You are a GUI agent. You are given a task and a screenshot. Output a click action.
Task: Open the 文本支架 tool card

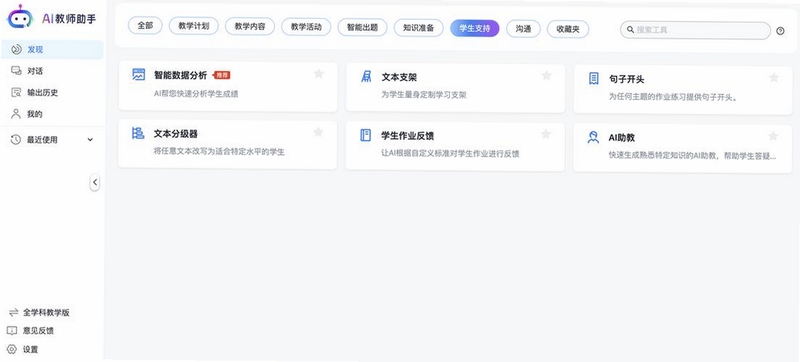tap(455, 88)
